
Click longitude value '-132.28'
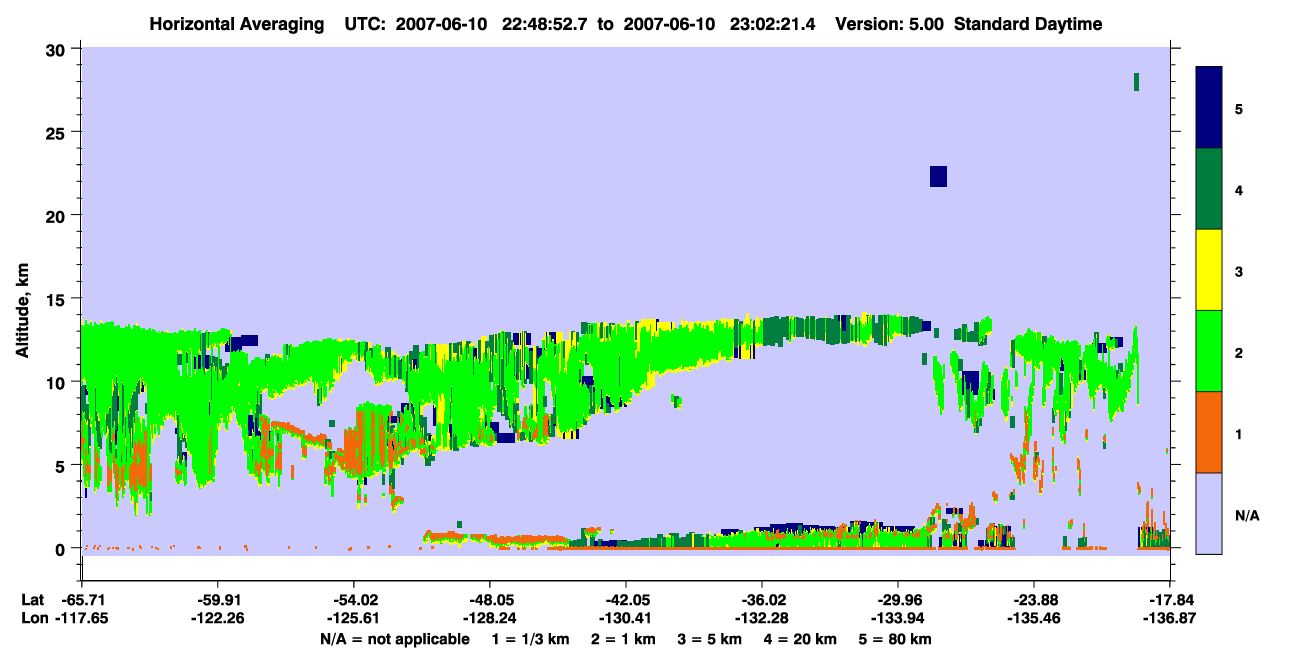[761, 619]
